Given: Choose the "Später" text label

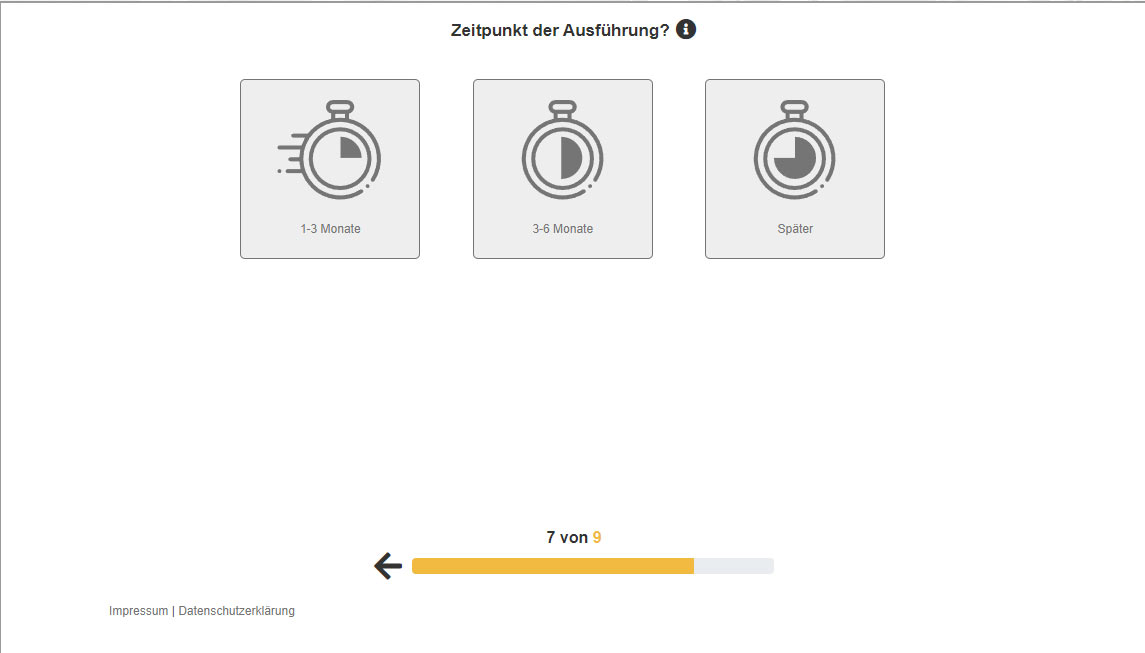Looking at the screenshot, I should click(x=794, y=229).
